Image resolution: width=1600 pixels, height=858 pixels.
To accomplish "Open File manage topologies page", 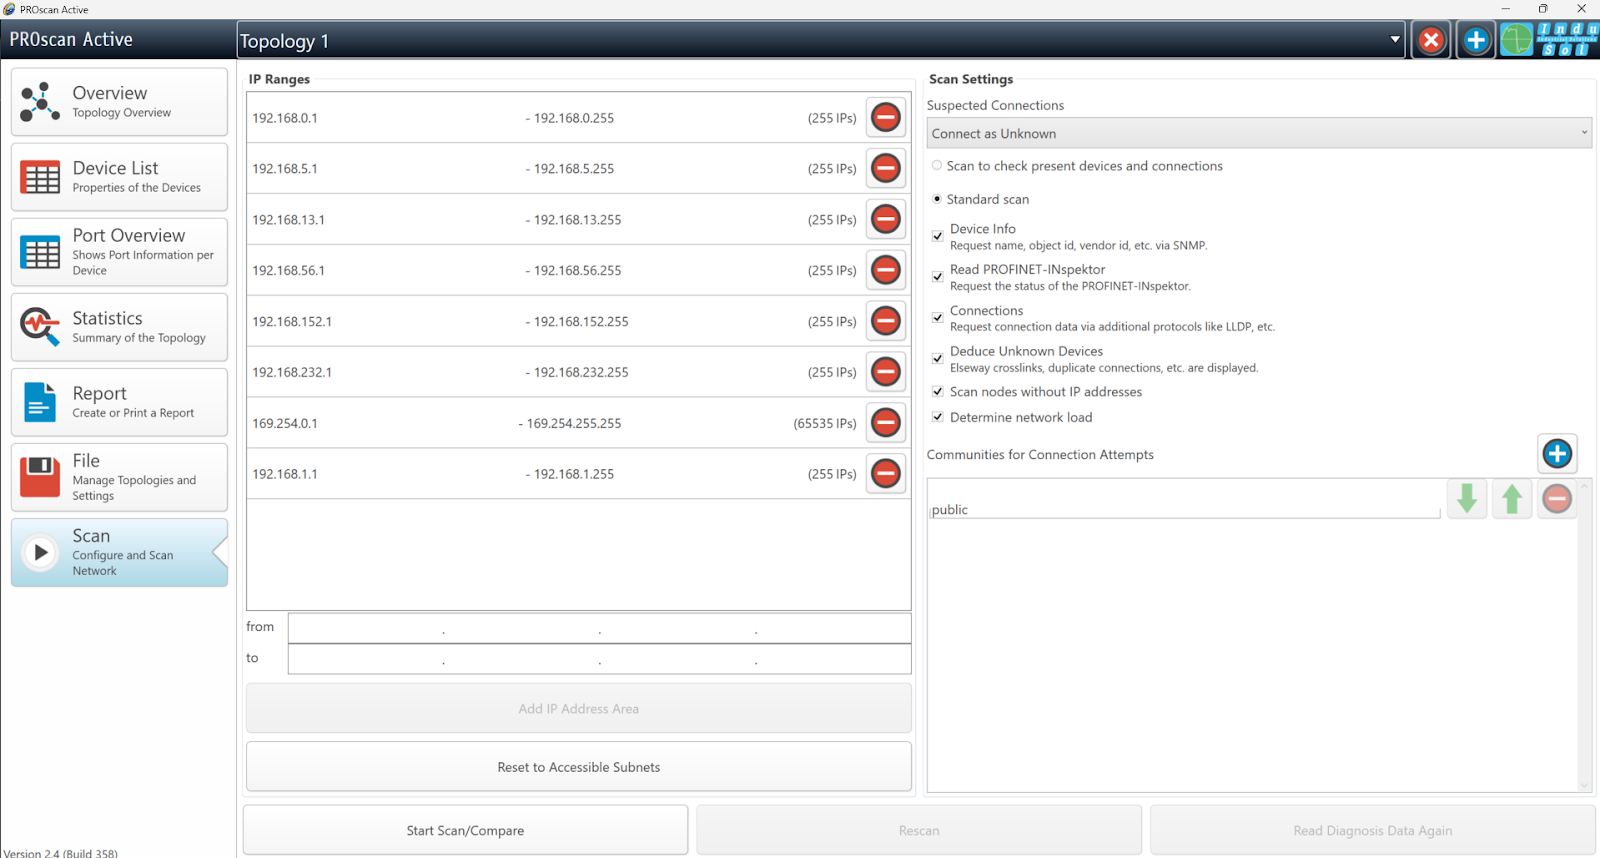I will [x=119, y=477].
